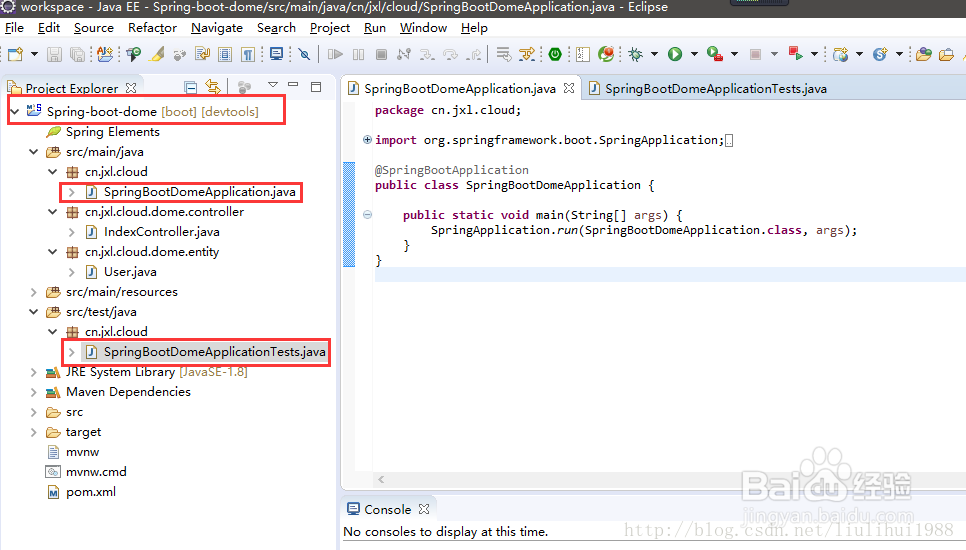Screen dimensions: 966x550
Task: Click the green relaunch icon with red dot
Action: click(606, 54)
